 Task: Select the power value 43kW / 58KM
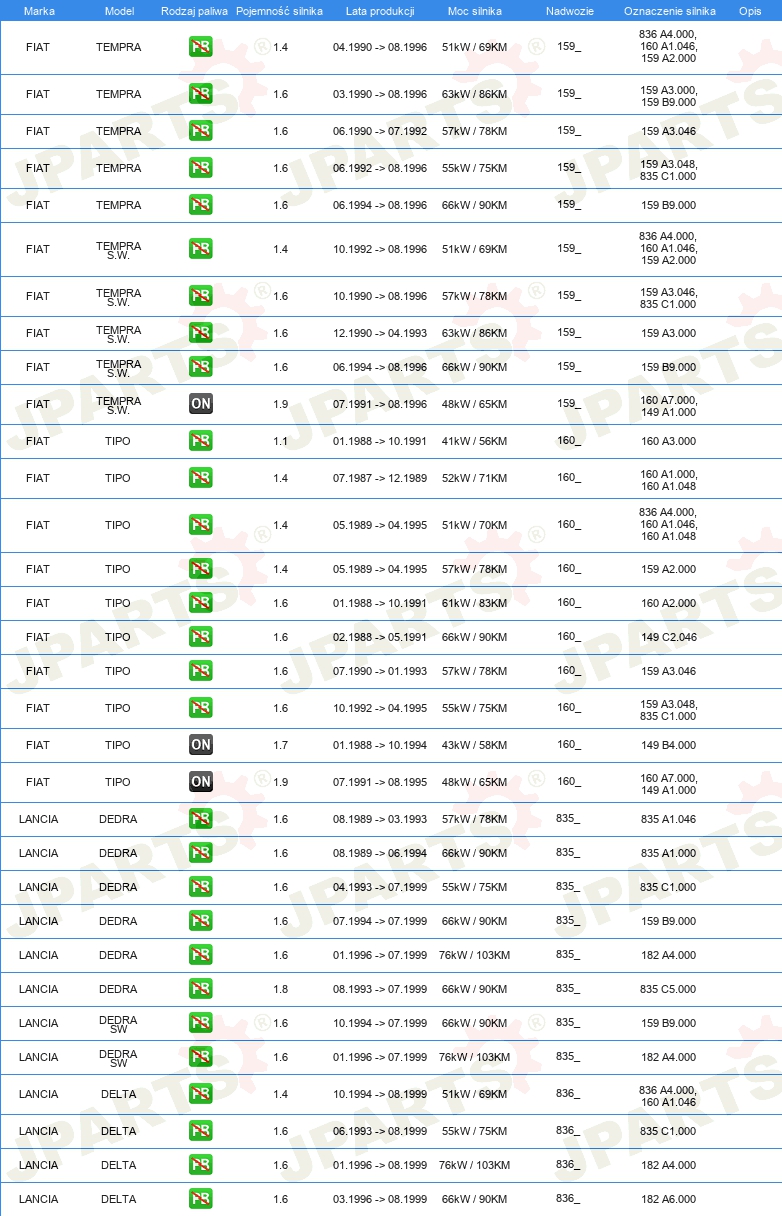(x=474, y=745)
